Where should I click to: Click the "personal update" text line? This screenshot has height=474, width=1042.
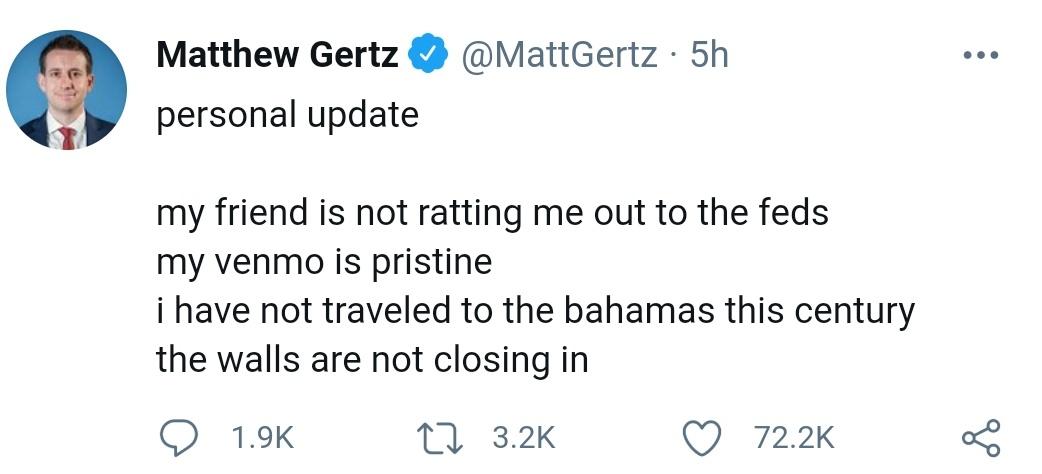pos(287,114)
